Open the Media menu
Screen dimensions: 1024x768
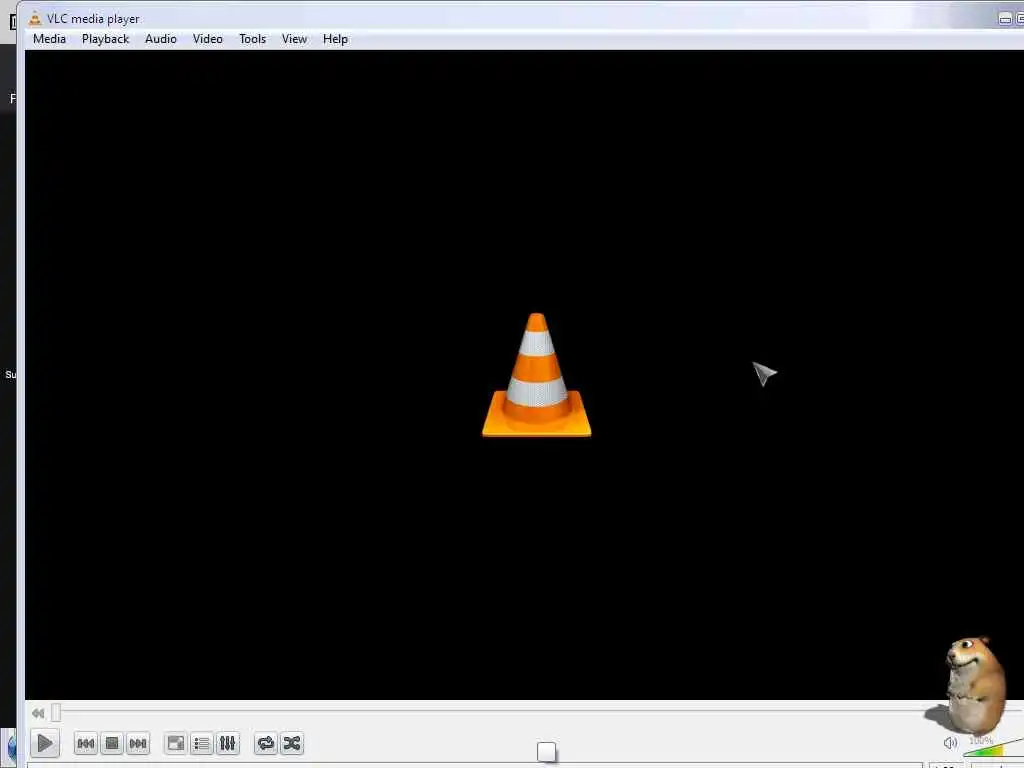[50, 39]
